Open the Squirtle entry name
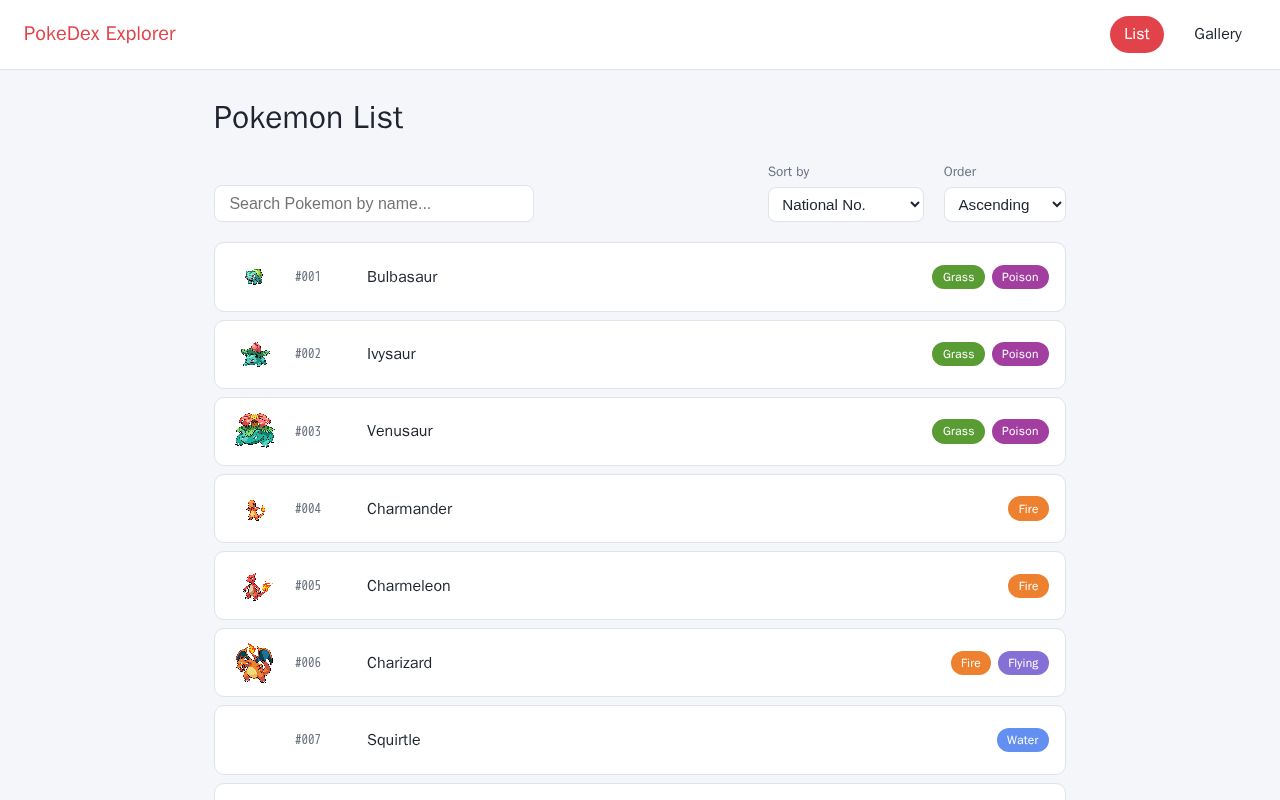 [394, 740]
